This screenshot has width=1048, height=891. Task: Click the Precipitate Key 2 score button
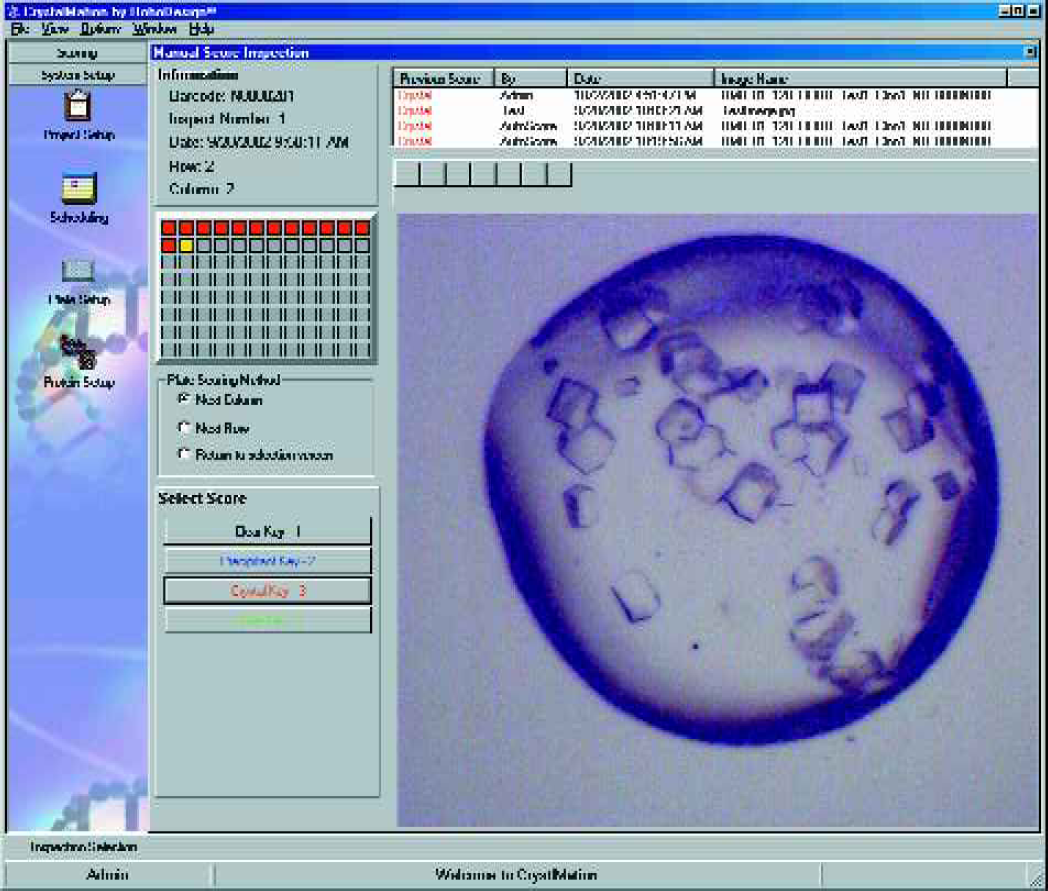click(x=267, y=561)
